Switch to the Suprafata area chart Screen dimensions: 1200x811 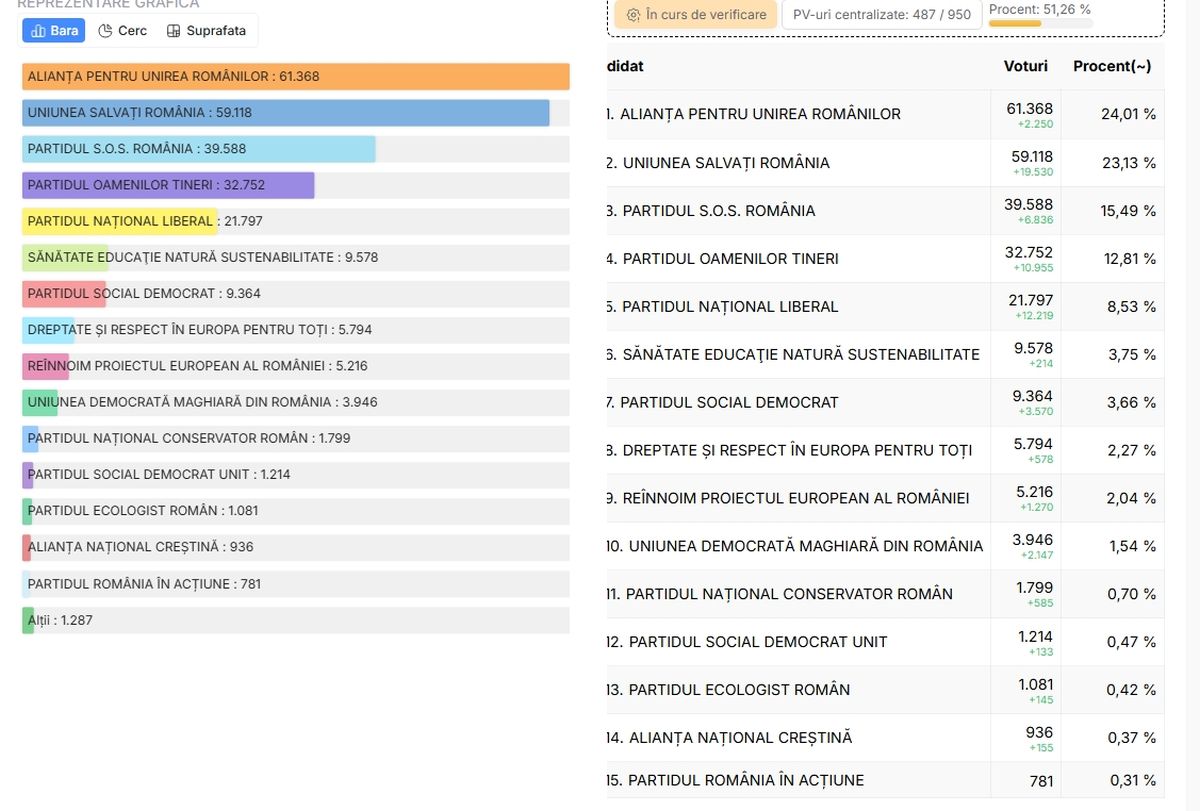(x=206, y=31)
